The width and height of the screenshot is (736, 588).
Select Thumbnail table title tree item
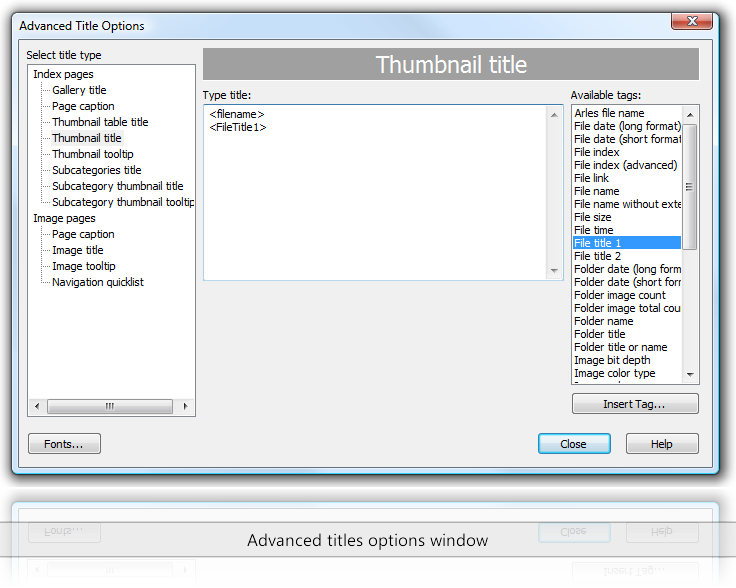pyautogui.click(x=100, y=122)
